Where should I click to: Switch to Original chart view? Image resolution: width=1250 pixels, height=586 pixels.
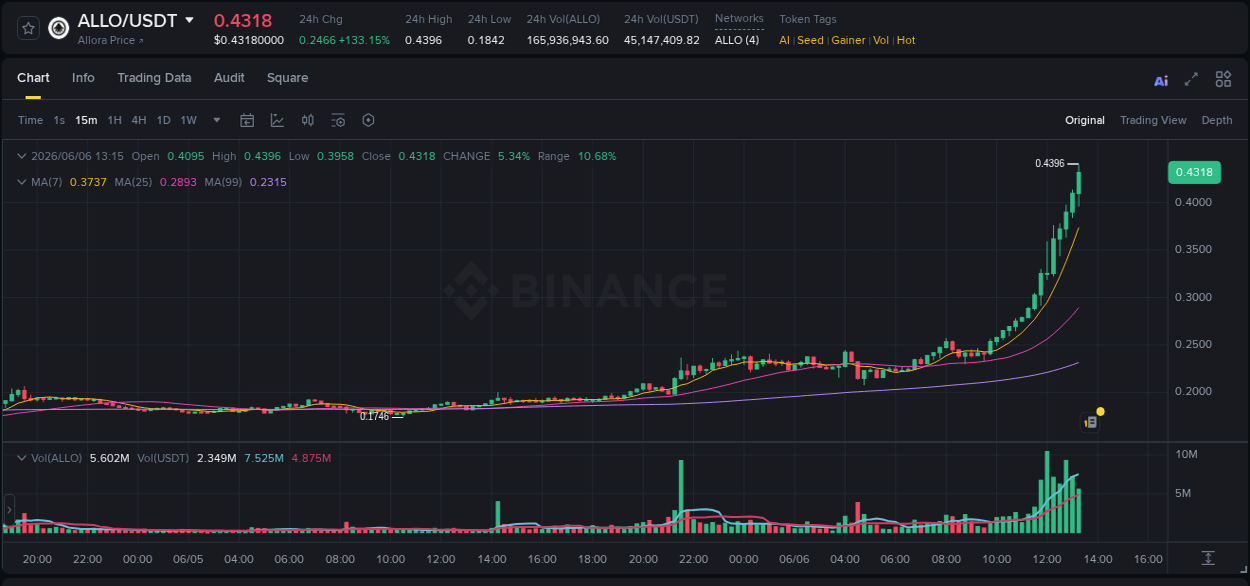1085,120
